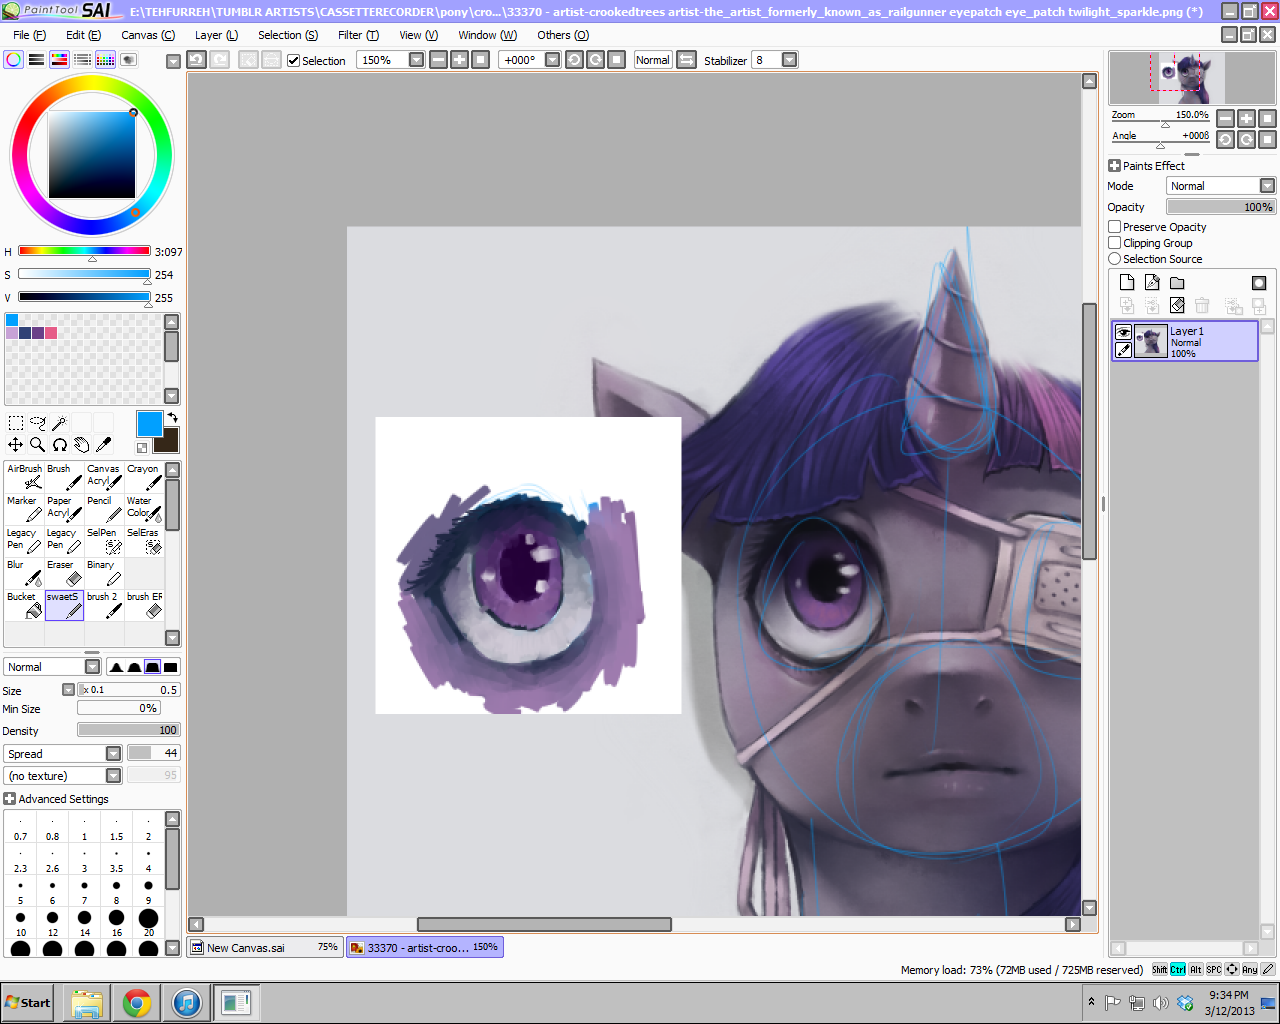This screenshot has height=1024, width=1280.
Task: Open the Others menu
Action: [563, 35]
